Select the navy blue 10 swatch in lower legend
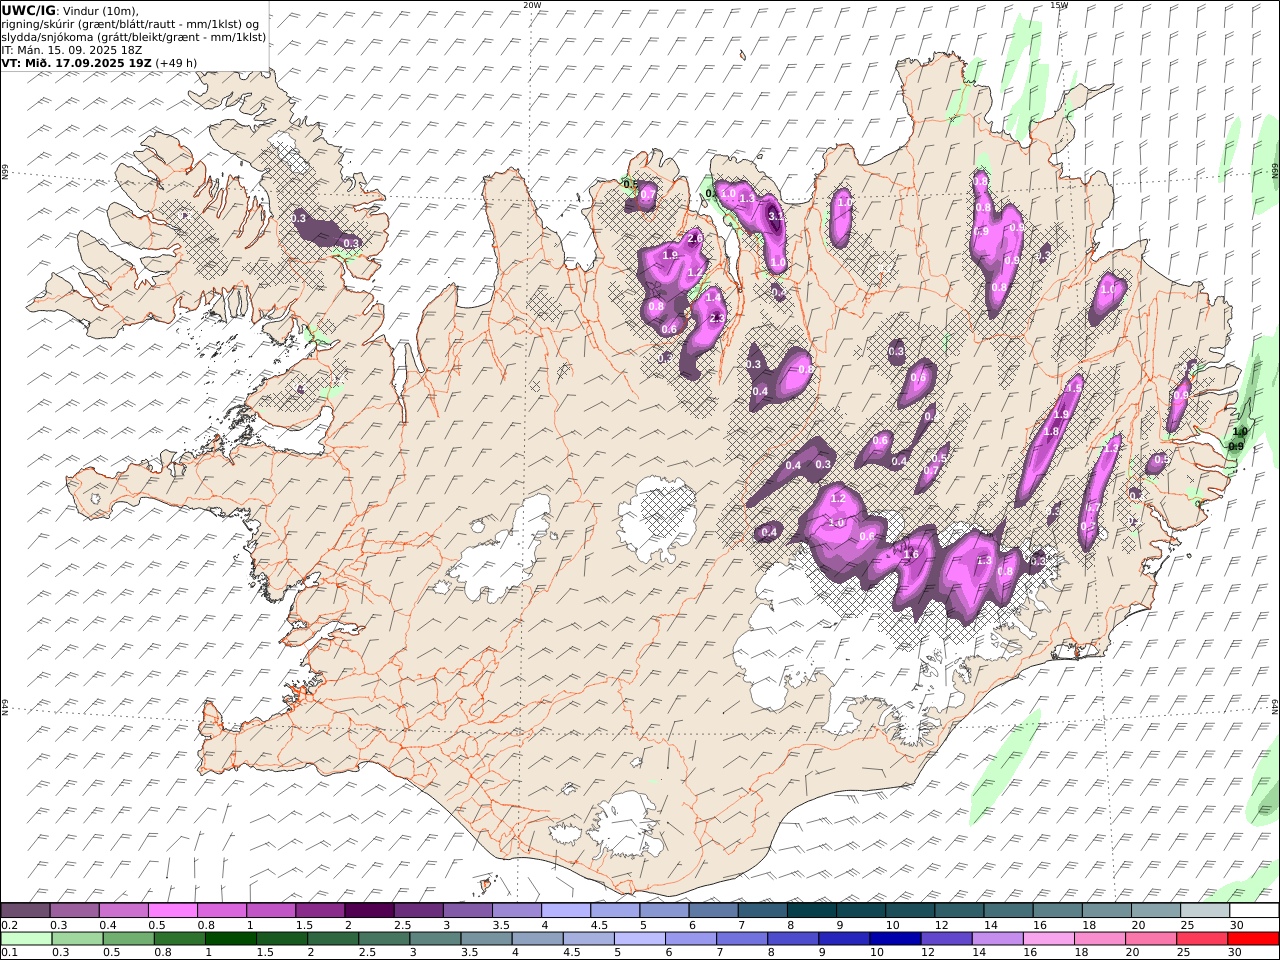 895,938
